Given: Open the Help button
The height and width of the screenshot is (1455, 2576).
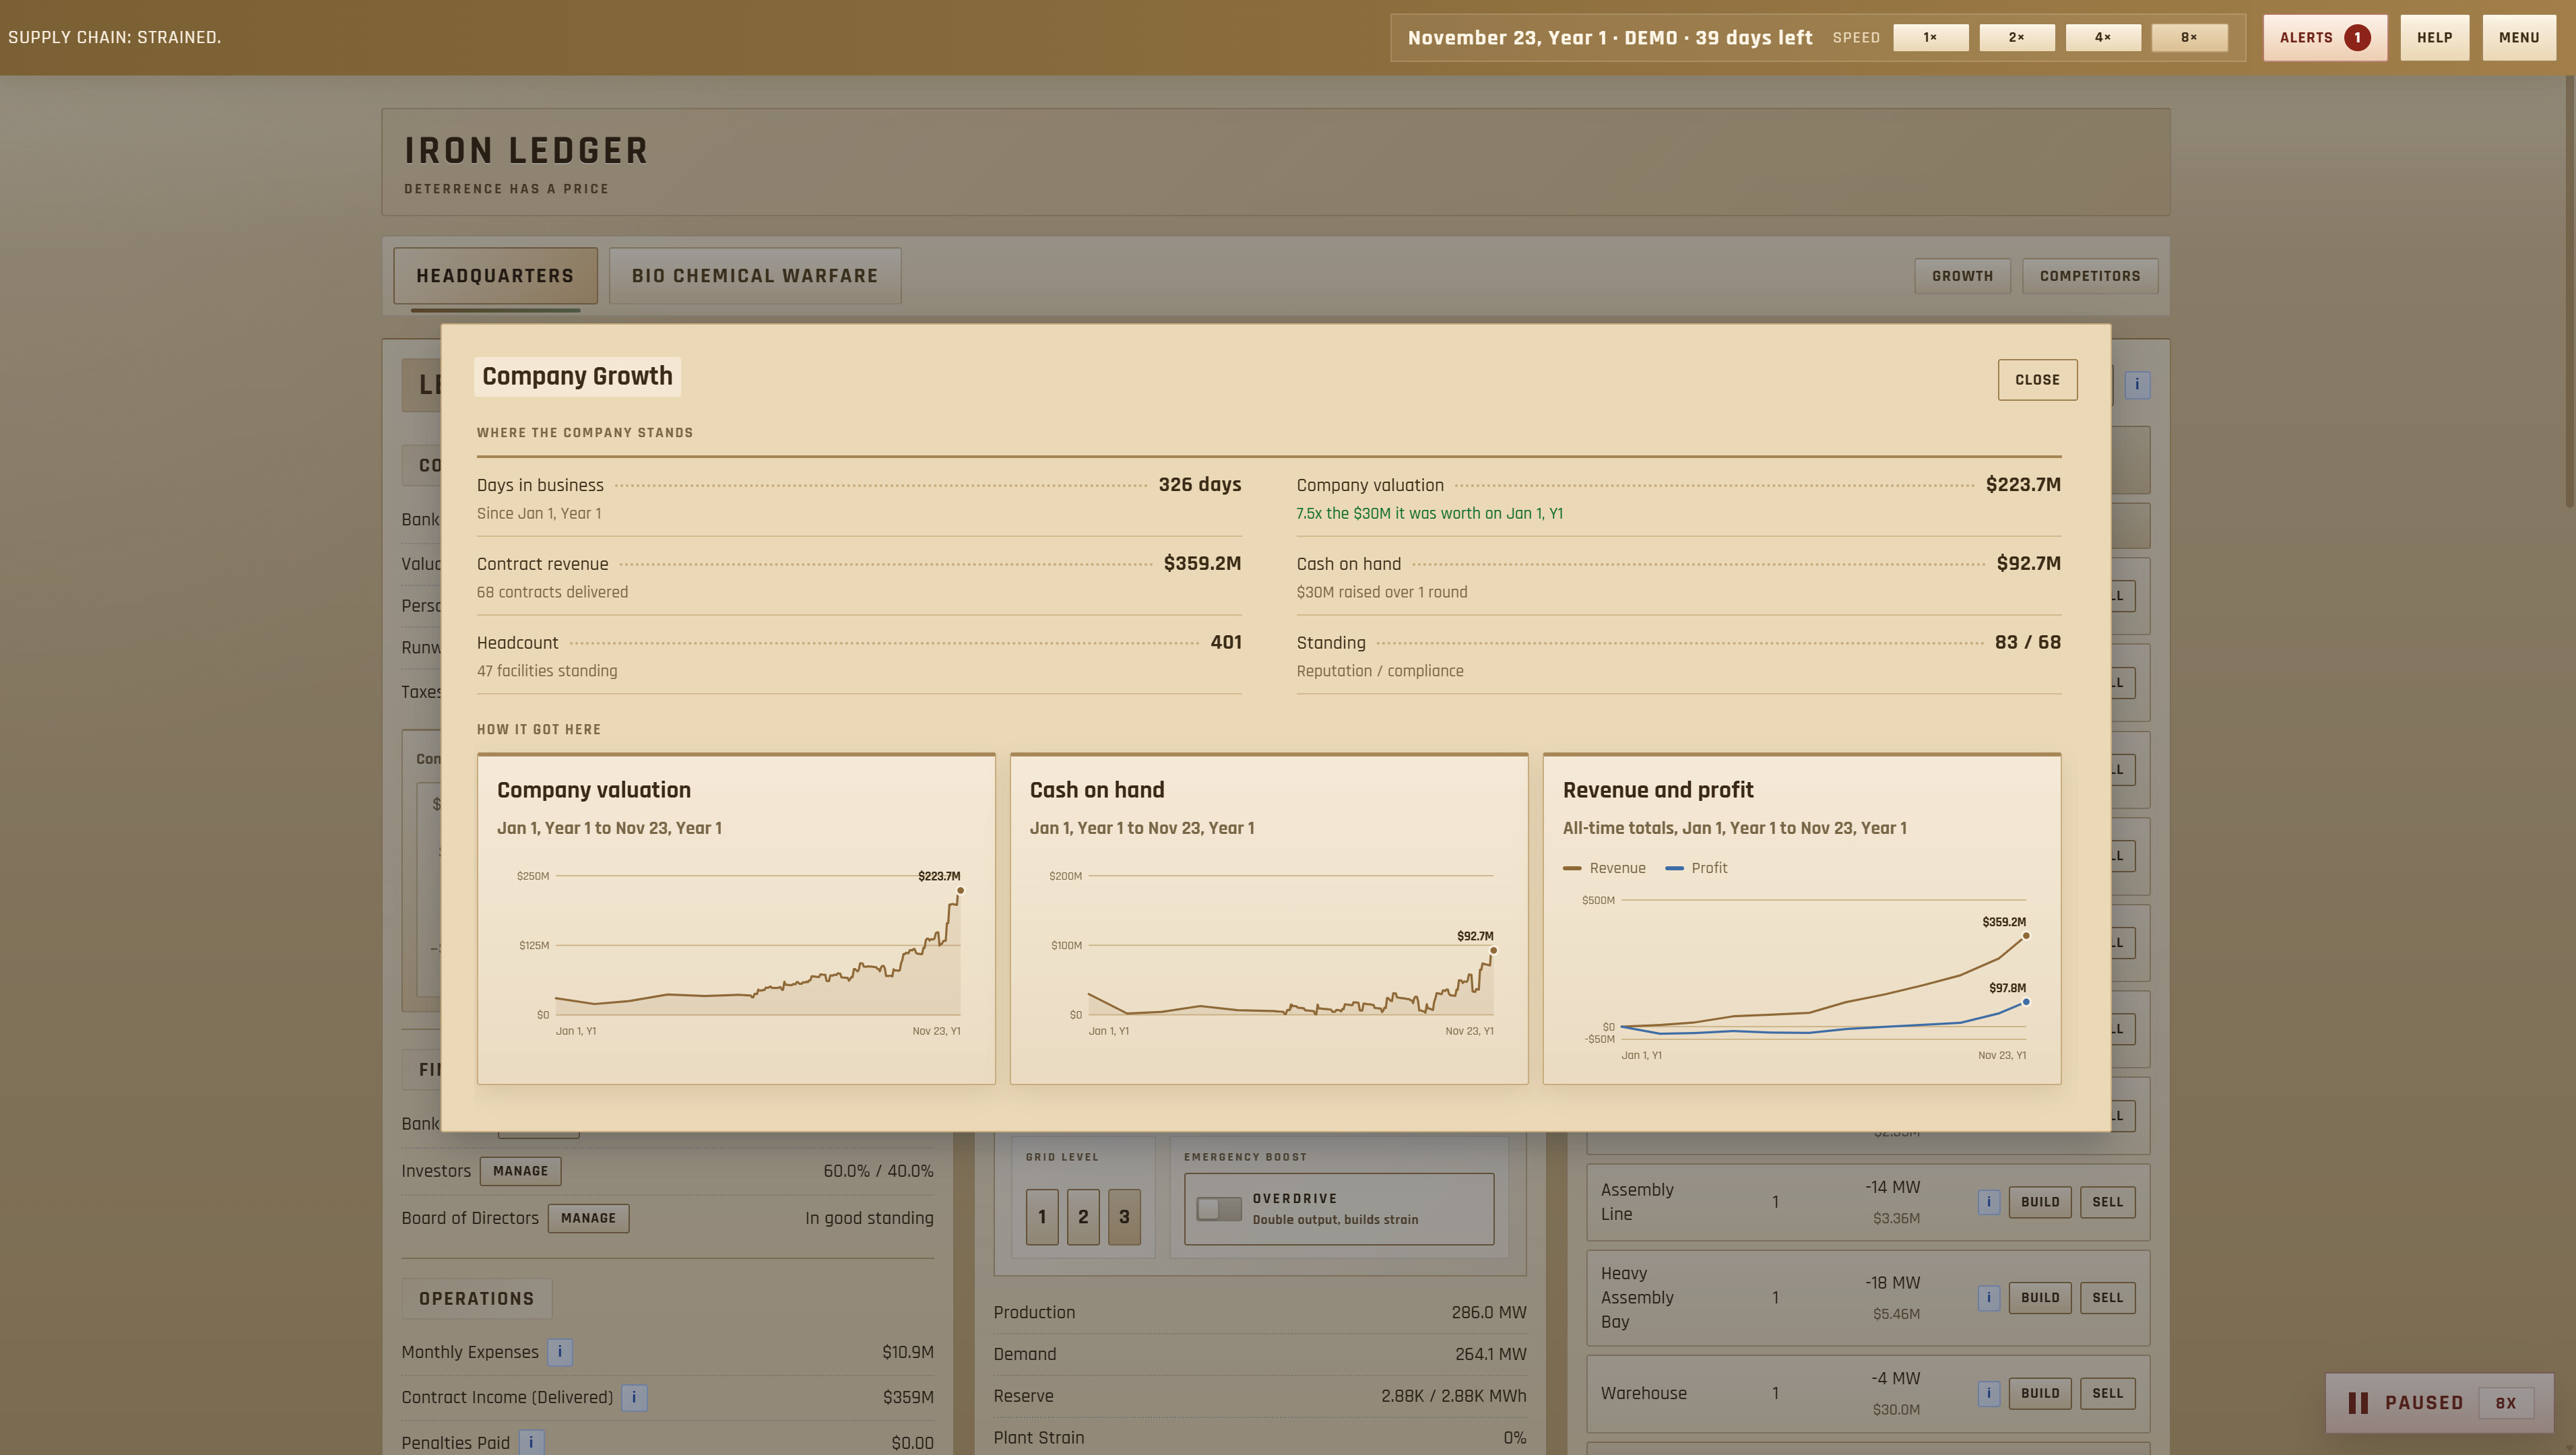Looking at the screenshot, I should pos(2434,38).
